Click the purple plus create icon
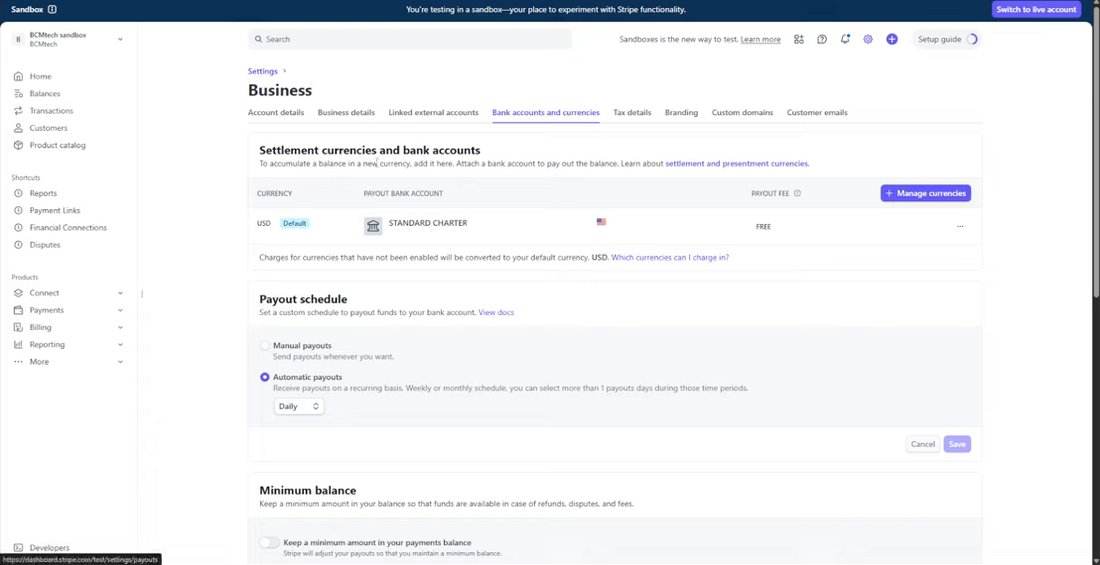 [x=892, y=39]
